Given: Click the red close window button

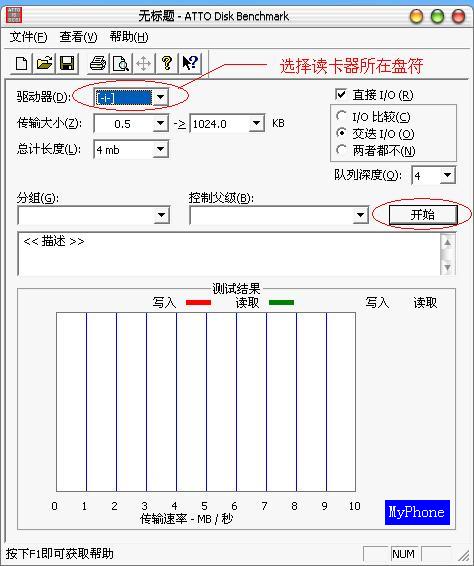Looking at the screenshot, I should (x=458, y=16).
